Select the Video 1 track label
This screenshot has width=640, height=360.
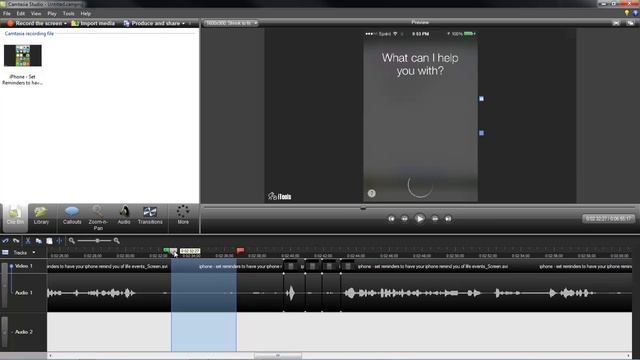tap(24, 266)
